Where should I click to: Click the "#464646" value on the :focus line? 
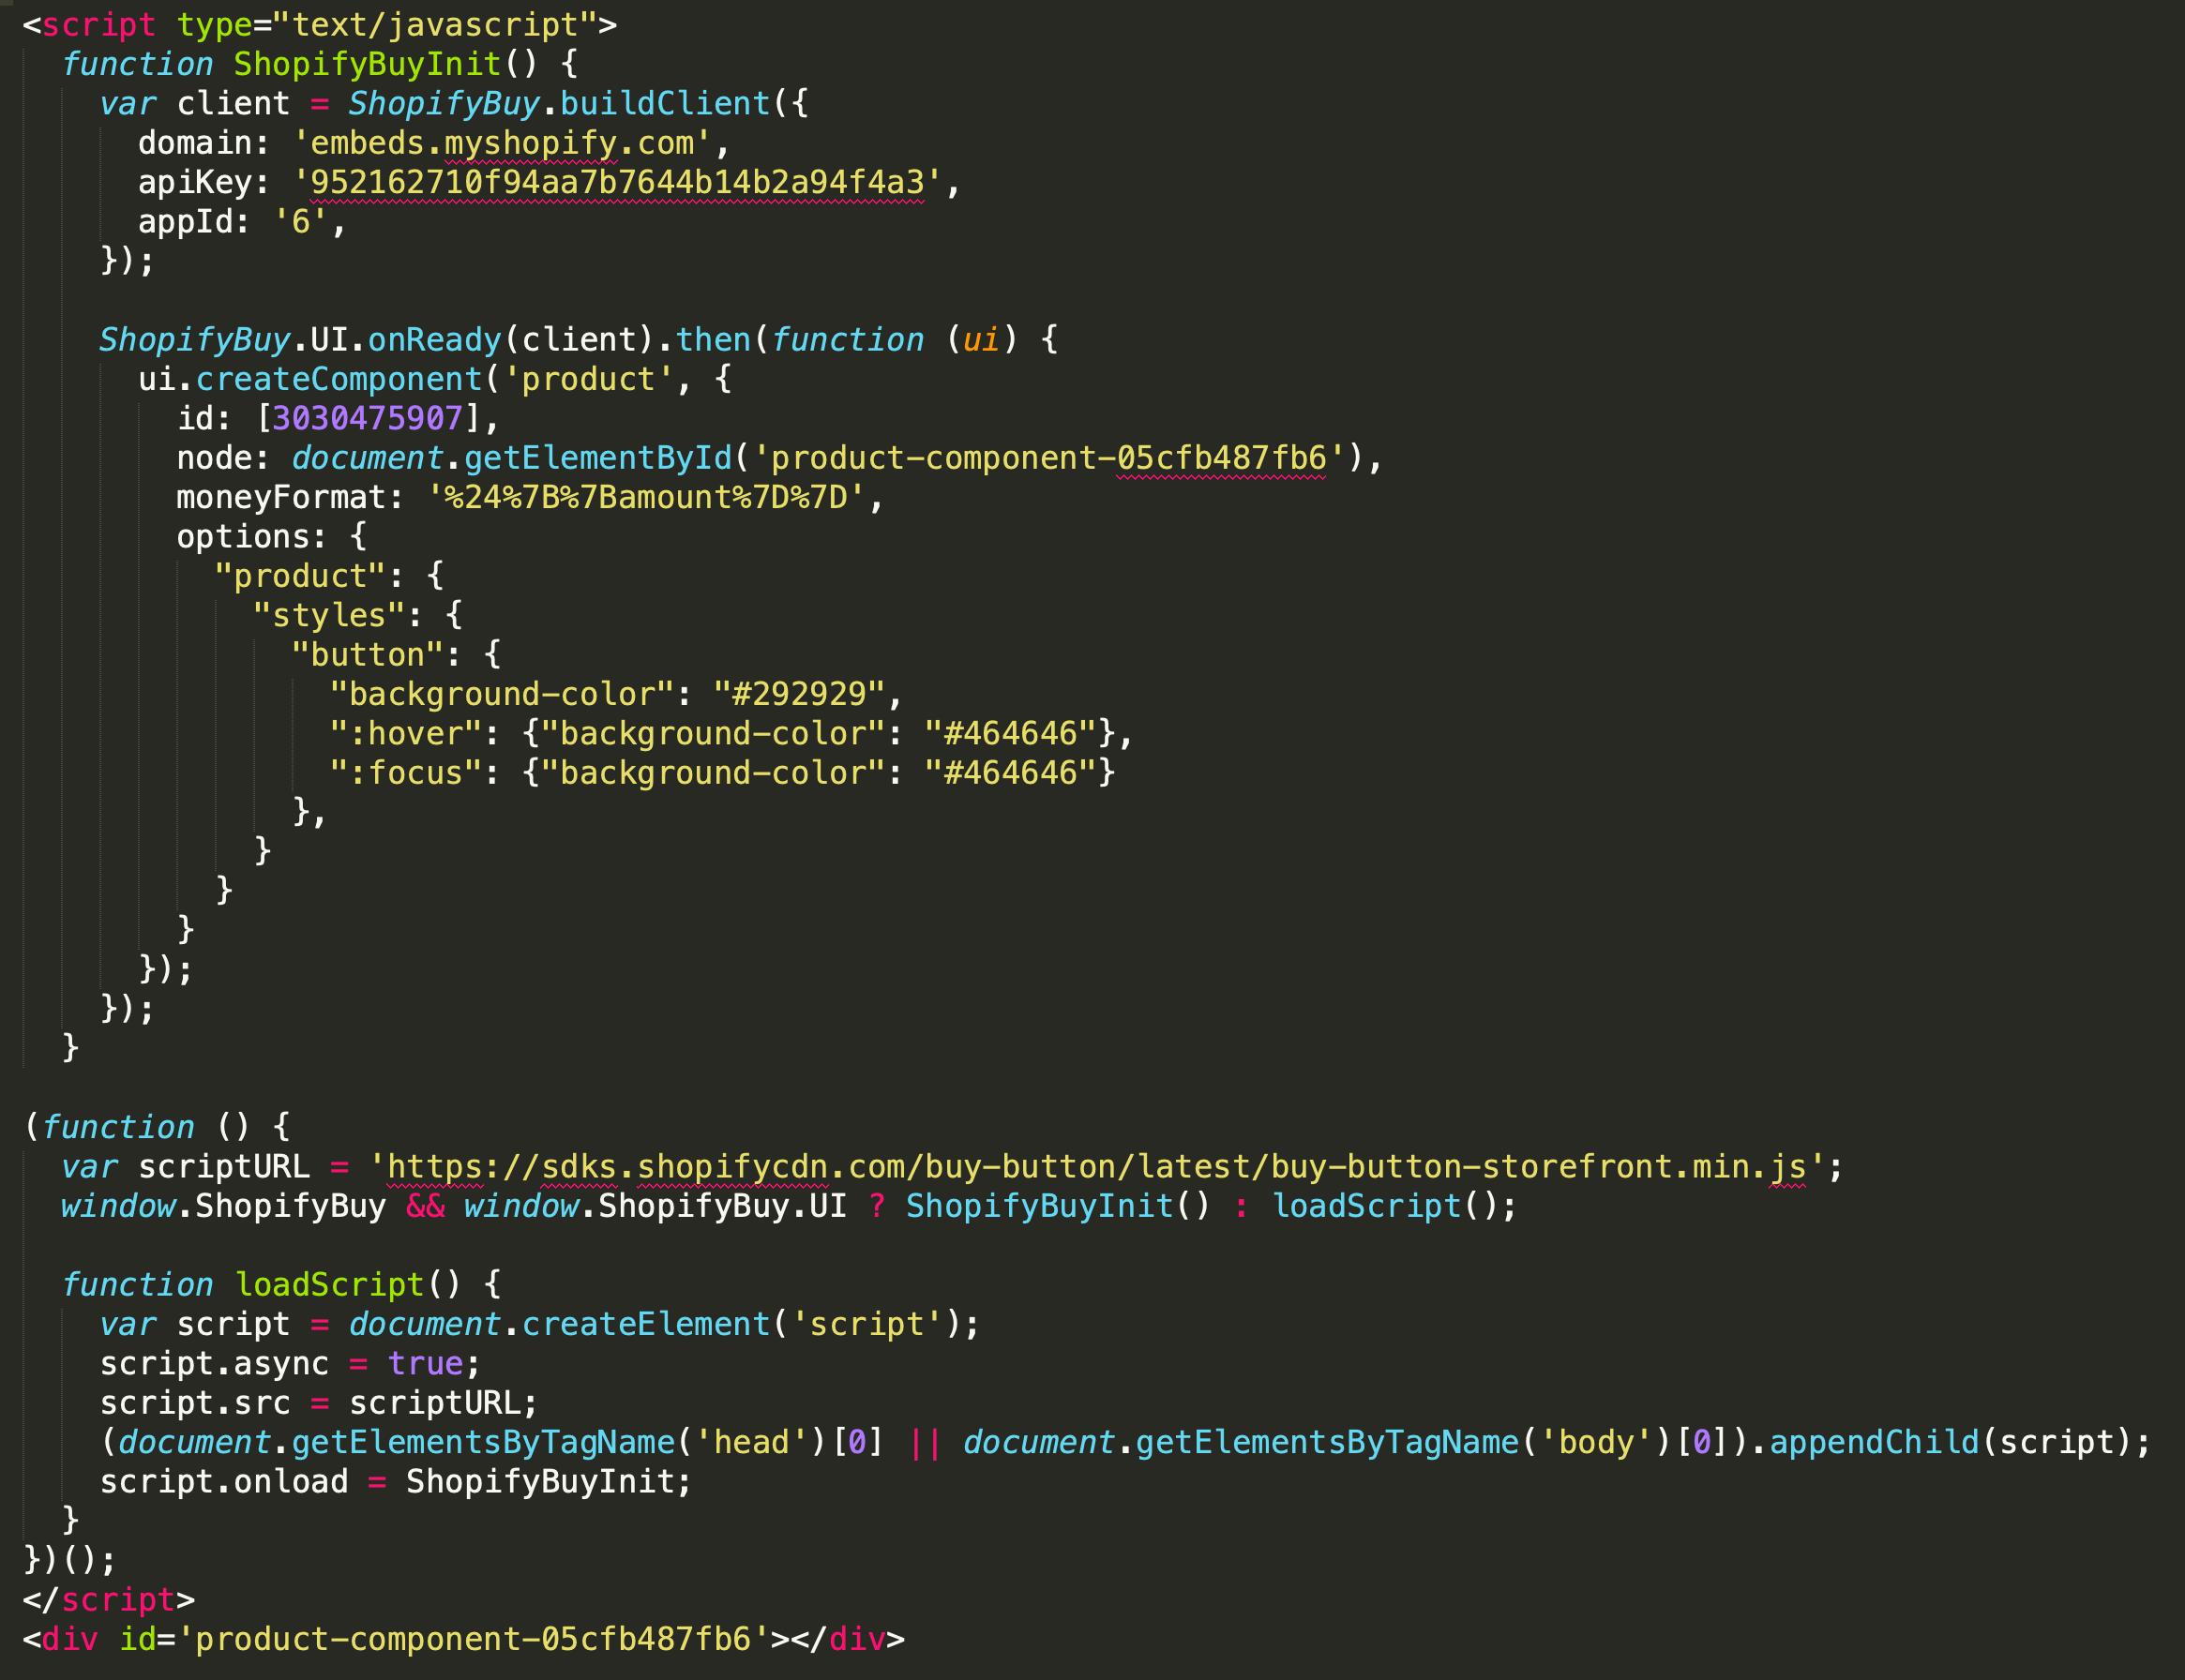click(1011, 772)
